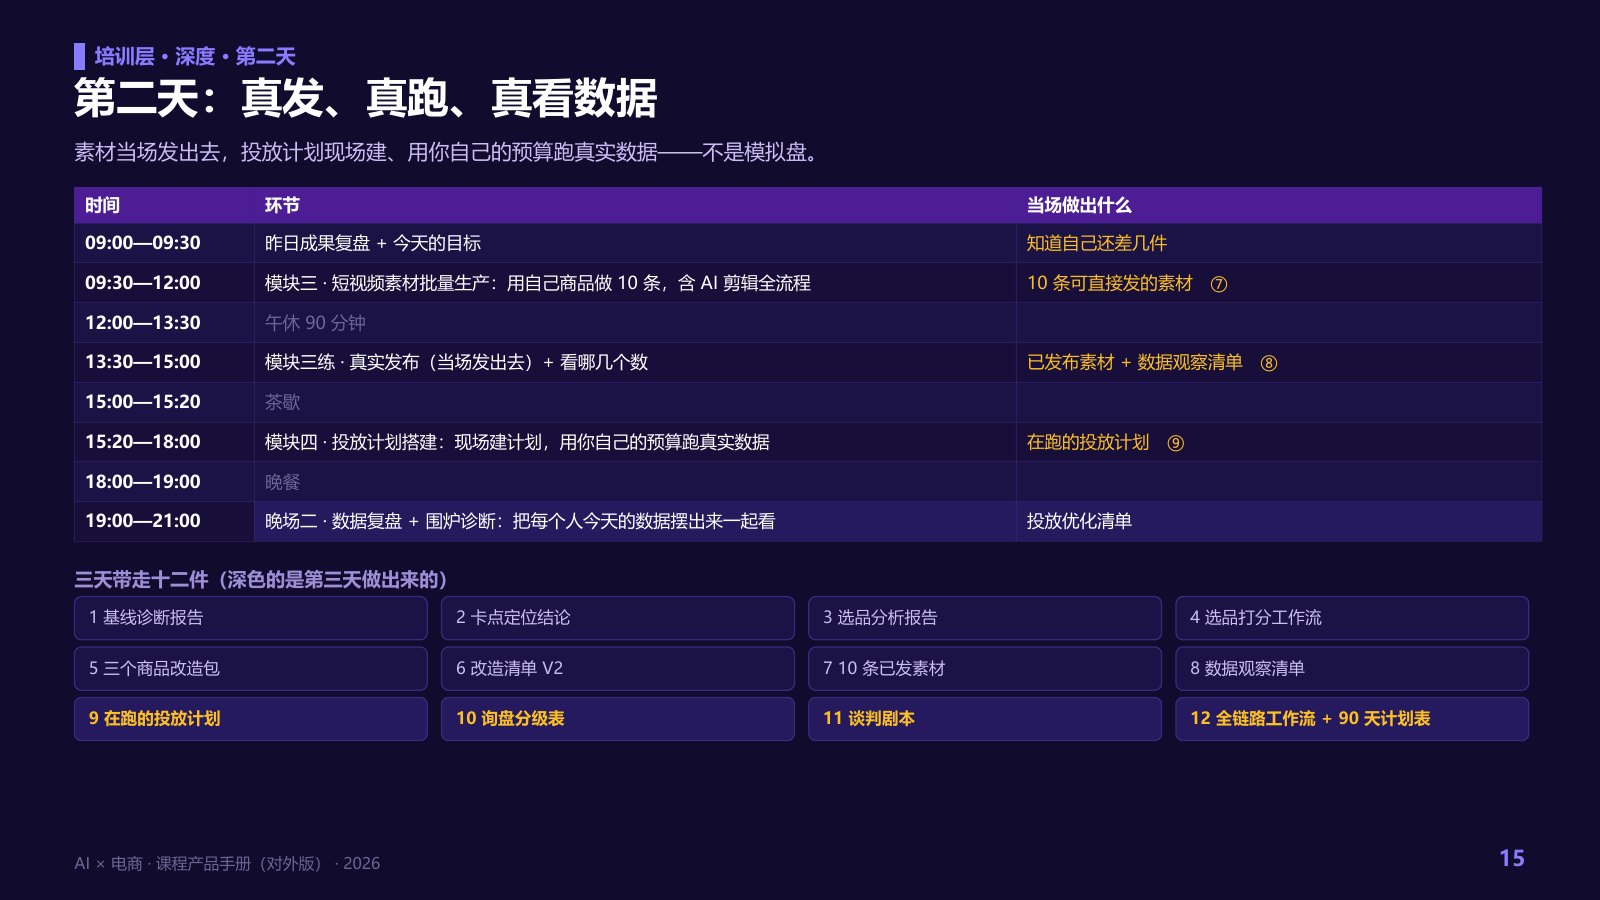
Task: Select the 15:20—18:00 time cell
Action: pos(164,442)
